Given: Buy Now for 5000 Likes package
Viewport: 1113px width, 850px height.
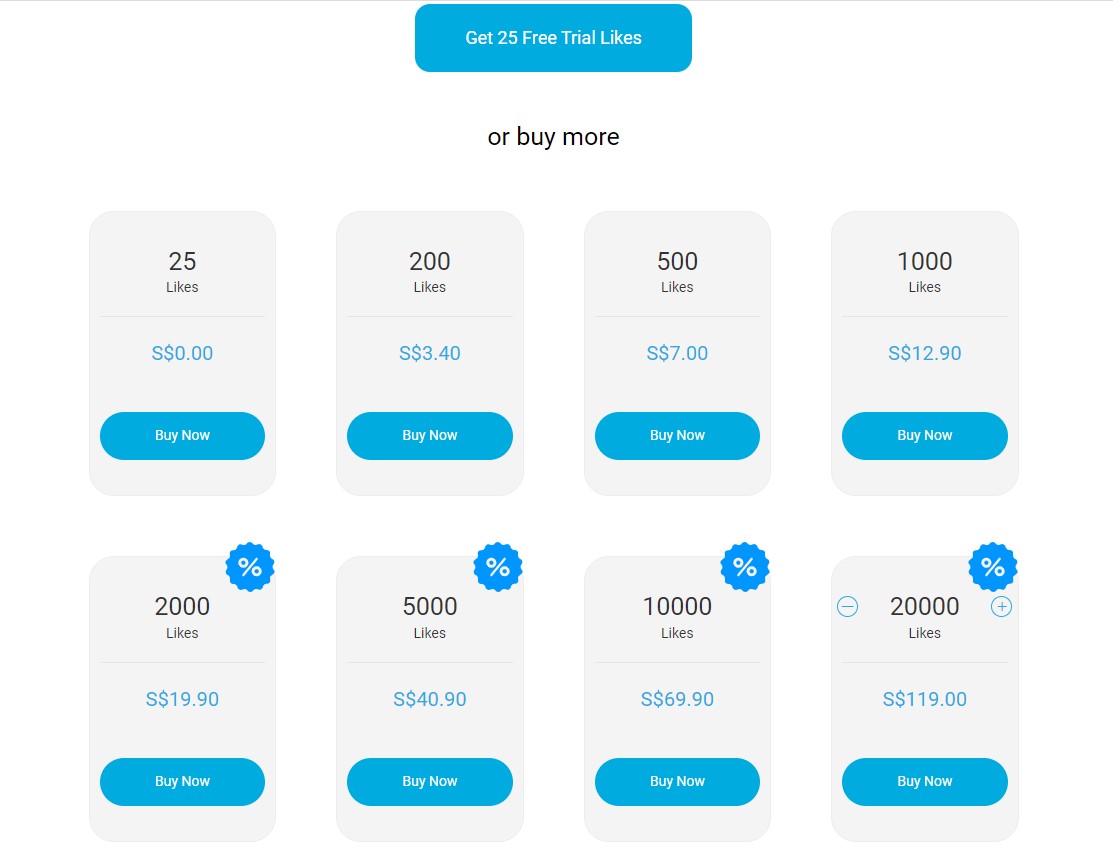Looking at the screenshot, I should (429, 781).
